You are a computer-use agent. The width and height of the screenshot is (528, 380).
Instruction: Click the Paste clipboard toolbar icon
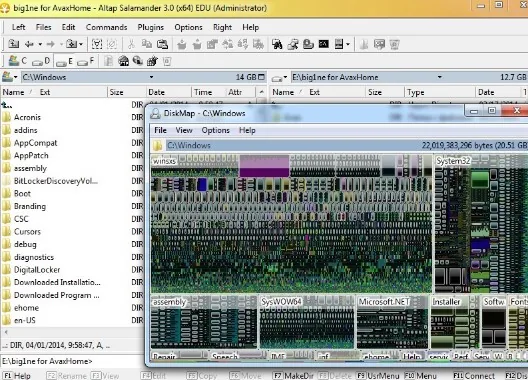(x=162, y=44)
